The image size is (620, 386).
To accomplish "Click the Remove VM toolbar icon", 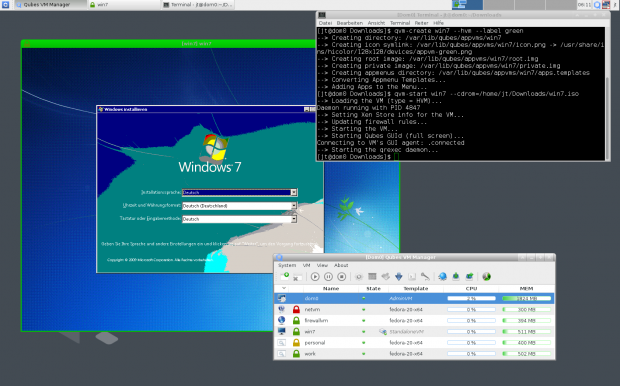I will tap(297, 277).
